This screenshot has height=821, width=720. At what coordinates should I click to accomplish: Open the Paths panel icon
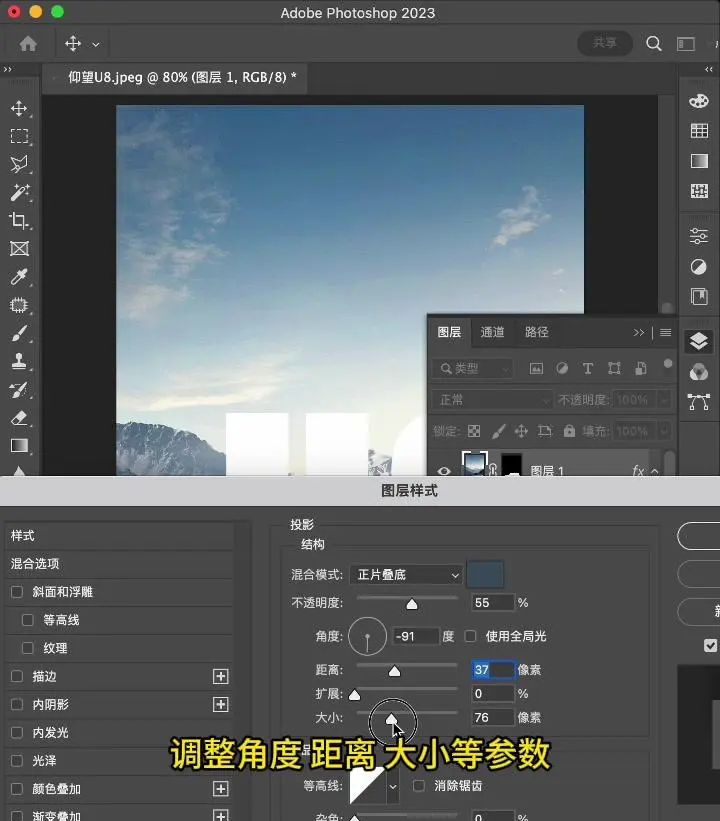(699, 402)
